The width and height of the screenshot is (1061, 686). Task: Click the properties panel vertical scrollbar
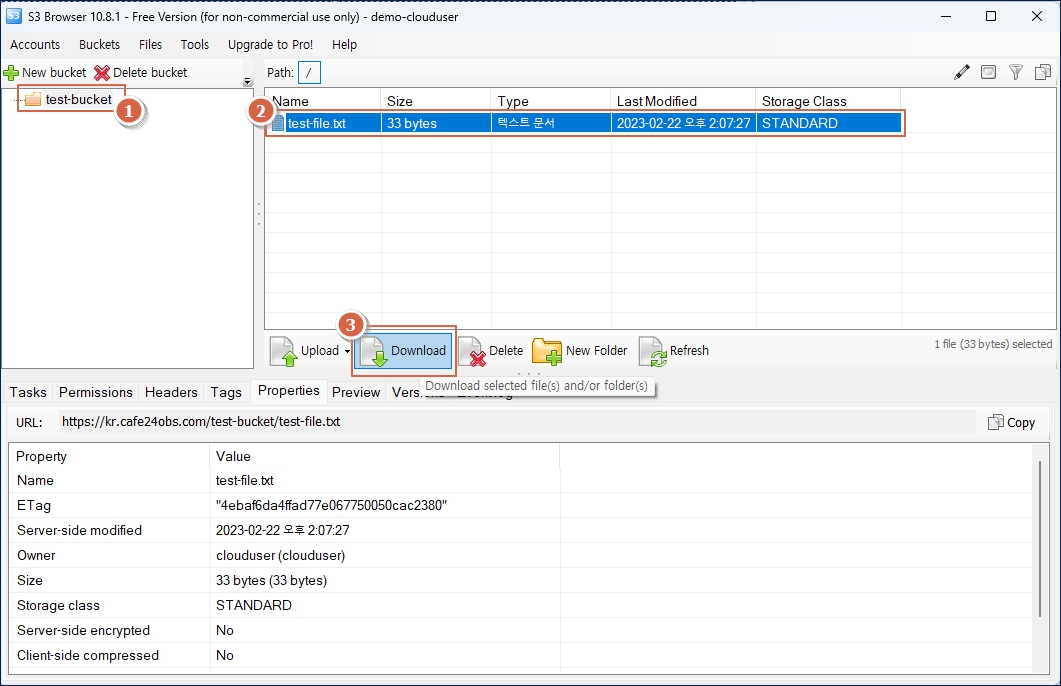point(1041,539)
